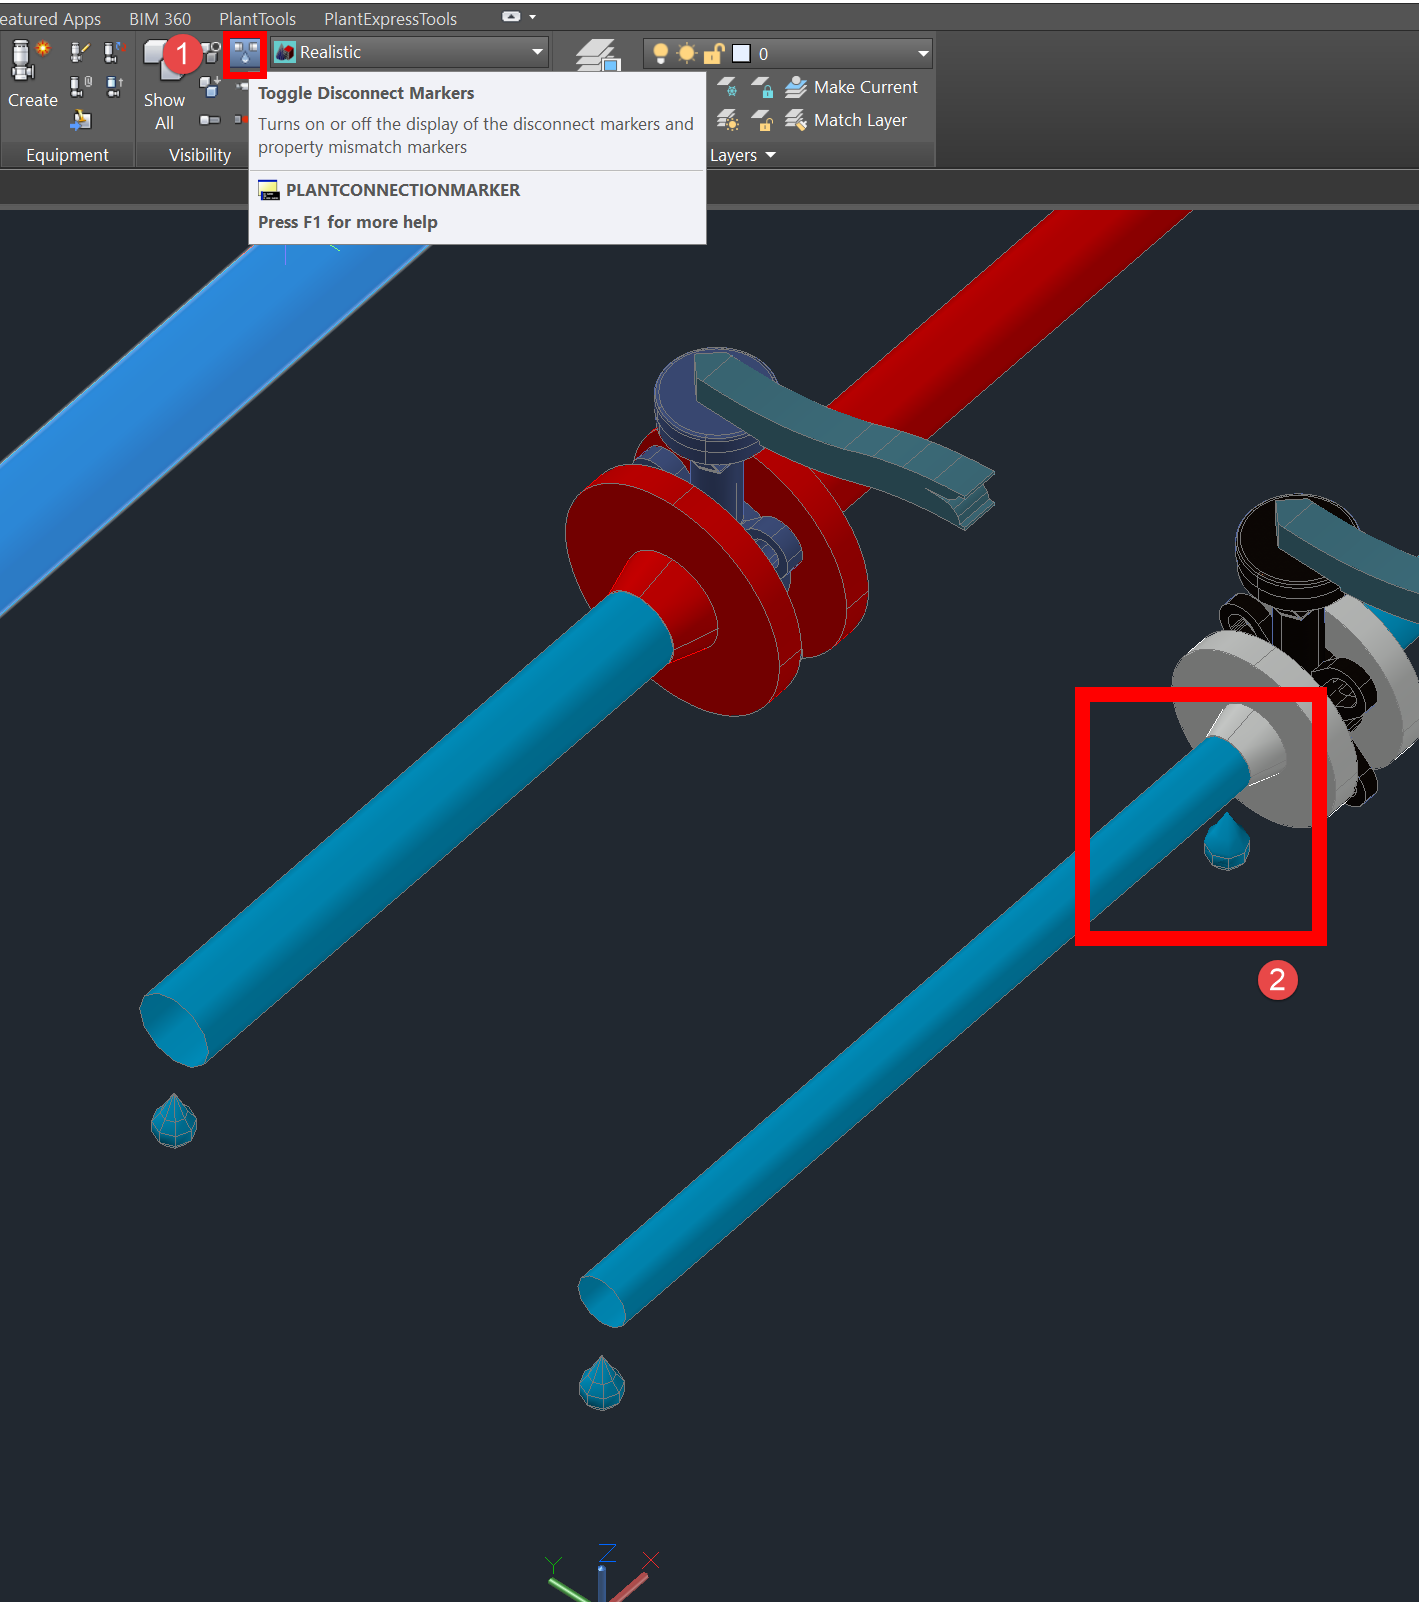Click the Equipment panel title
1419x1602 pixels.
click(67, 155)
